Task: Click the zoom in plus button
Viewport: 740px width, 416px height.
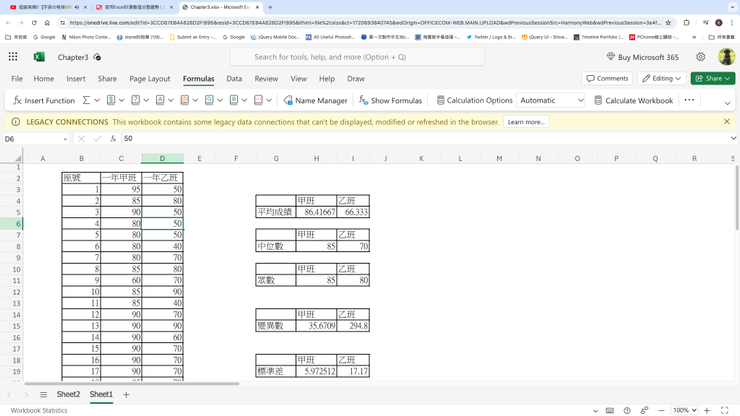Action: pyautogui.click(x=707, y=410)
